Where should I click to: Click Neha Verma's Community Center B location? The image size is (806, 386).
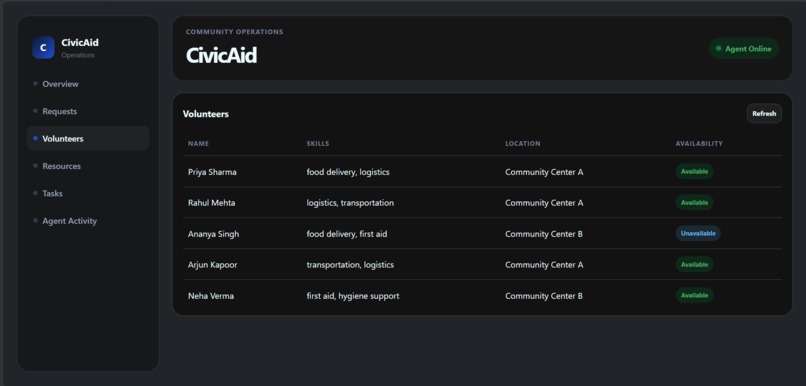[544, 296]
